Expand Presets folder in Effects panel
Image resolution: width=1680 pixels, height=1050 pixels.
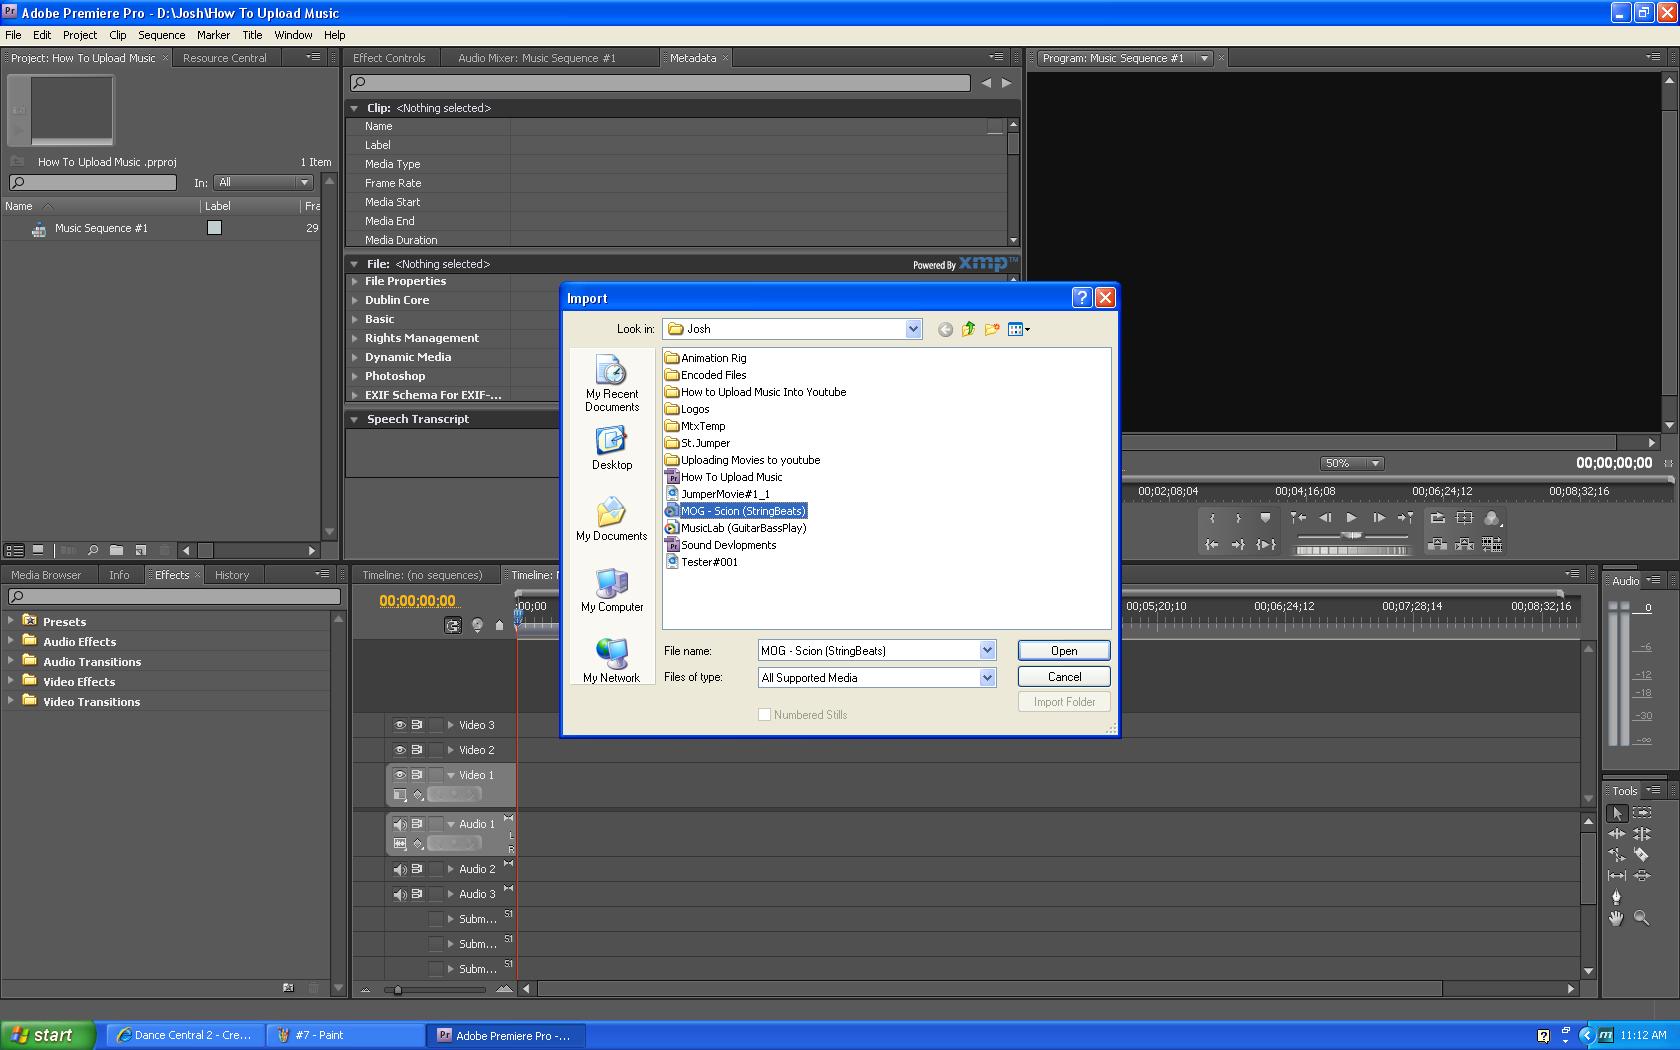click(x=11, y=621)
